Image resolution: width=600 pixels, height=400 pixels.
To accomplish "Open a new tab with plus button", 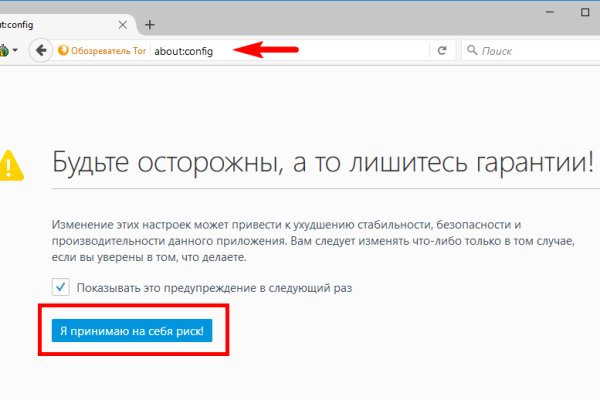I will (x=149, y=24).
